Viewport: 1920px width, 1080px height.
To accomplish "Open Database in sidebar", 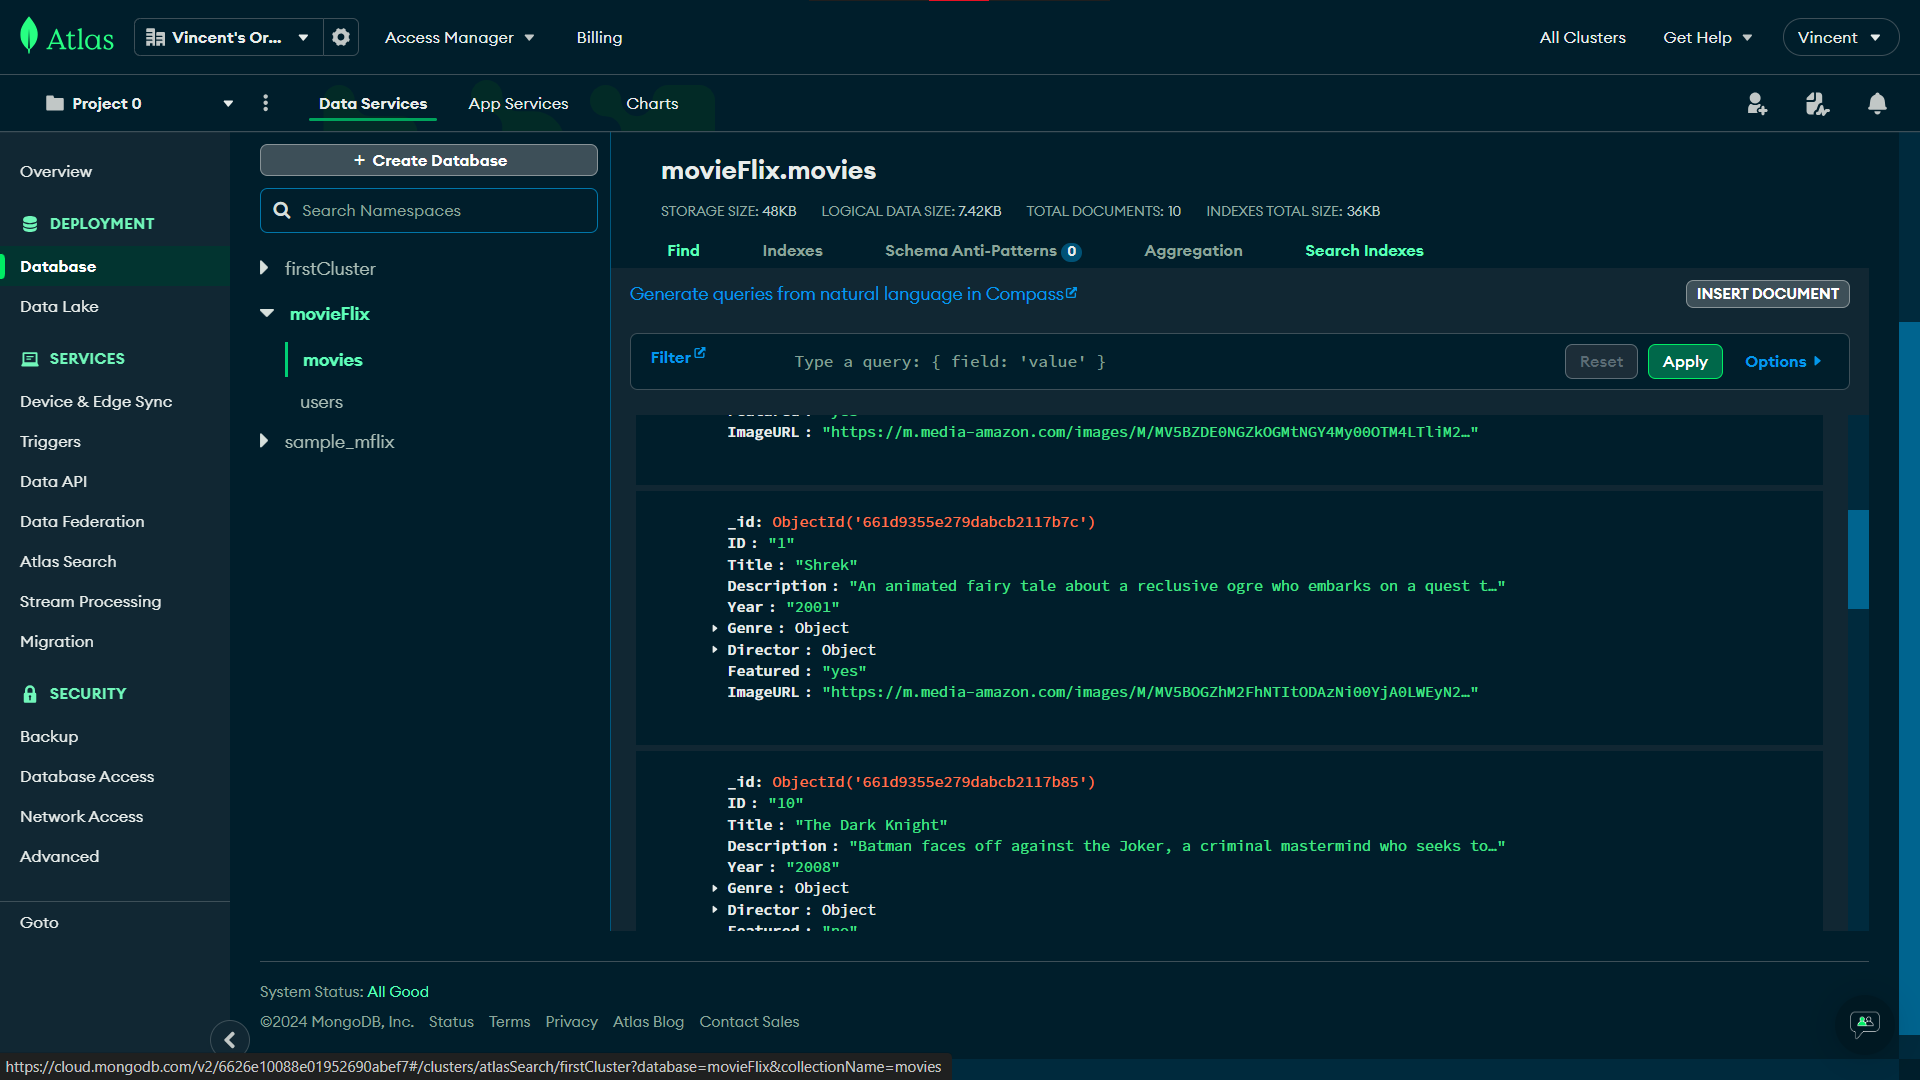I will (58, 266).
